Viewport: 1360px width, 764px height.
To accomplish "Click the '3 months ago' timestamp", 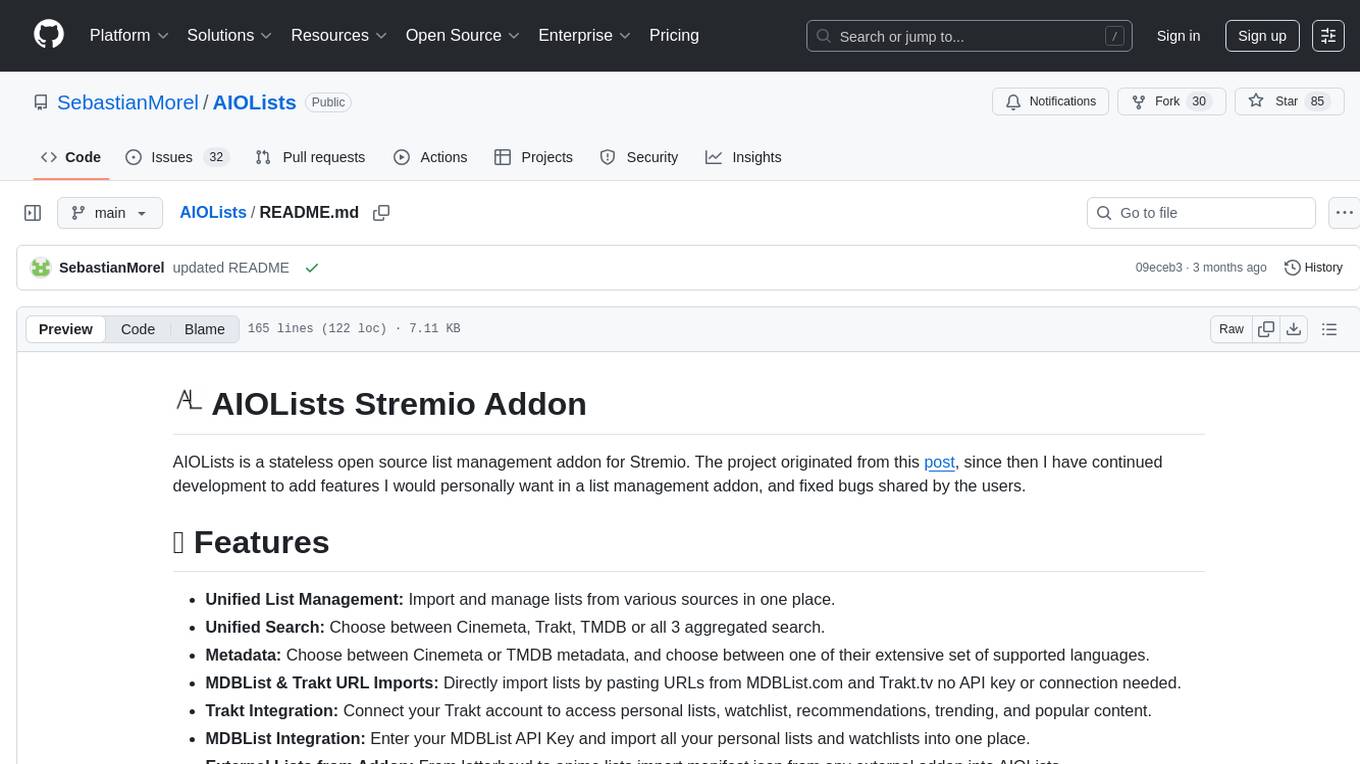I will [1230, 268].
